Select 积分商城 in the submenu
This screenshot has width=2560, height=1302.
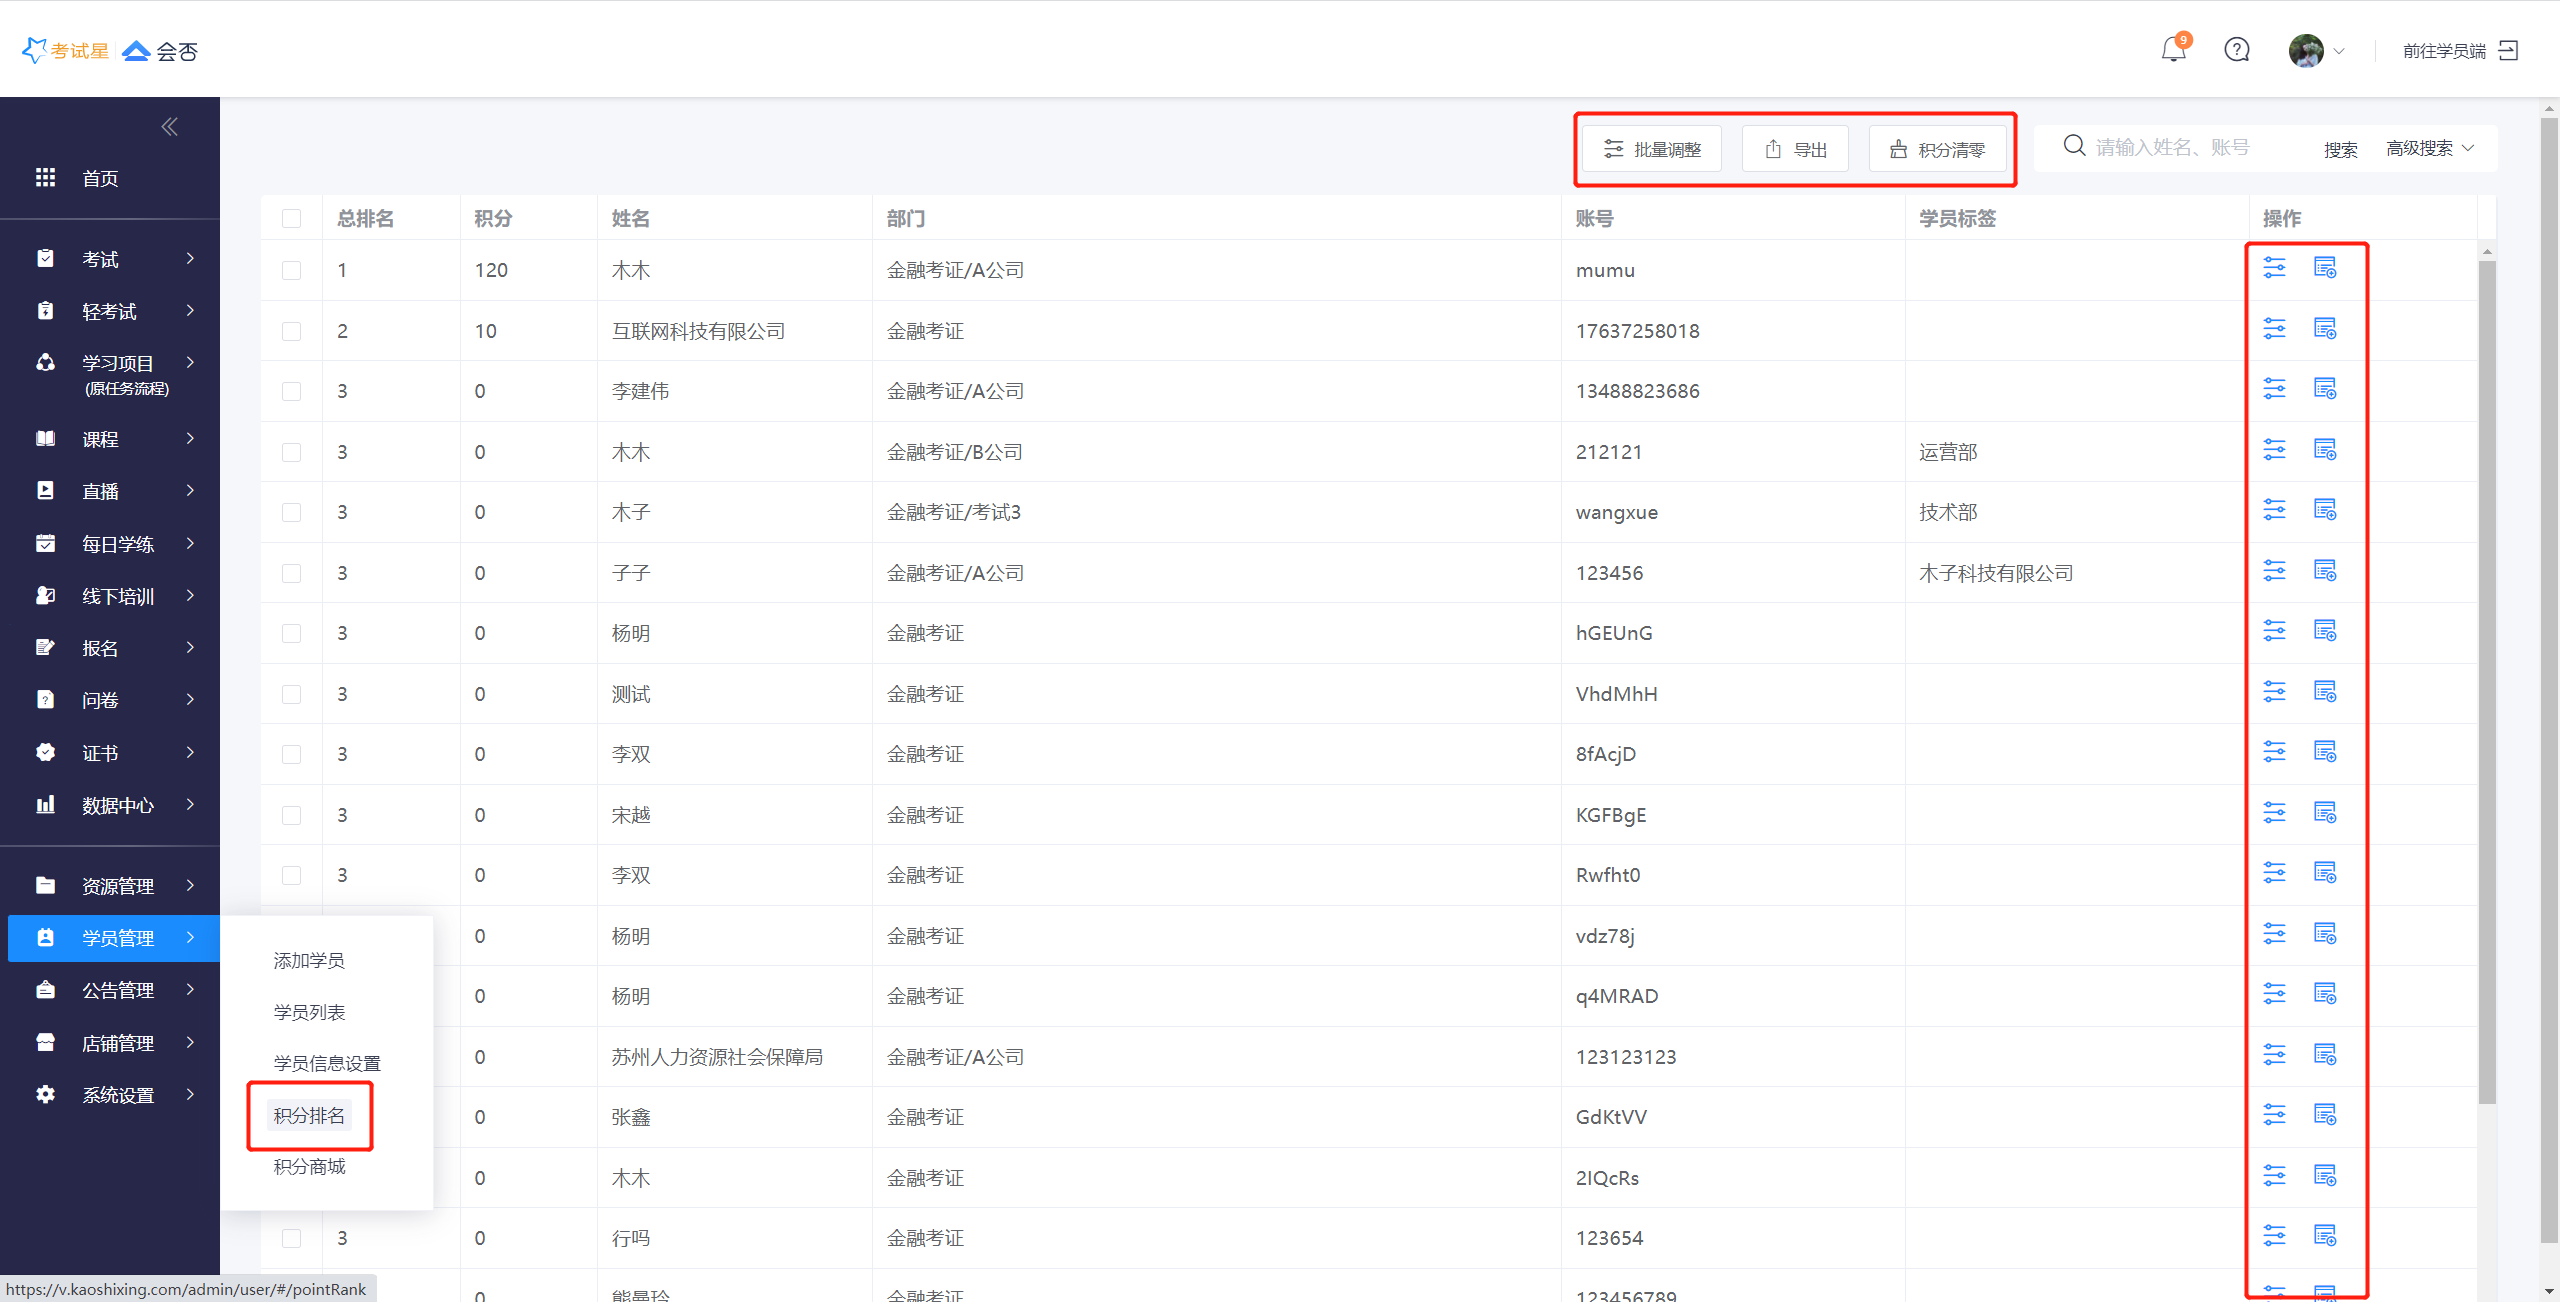[x=309, y=1166]
